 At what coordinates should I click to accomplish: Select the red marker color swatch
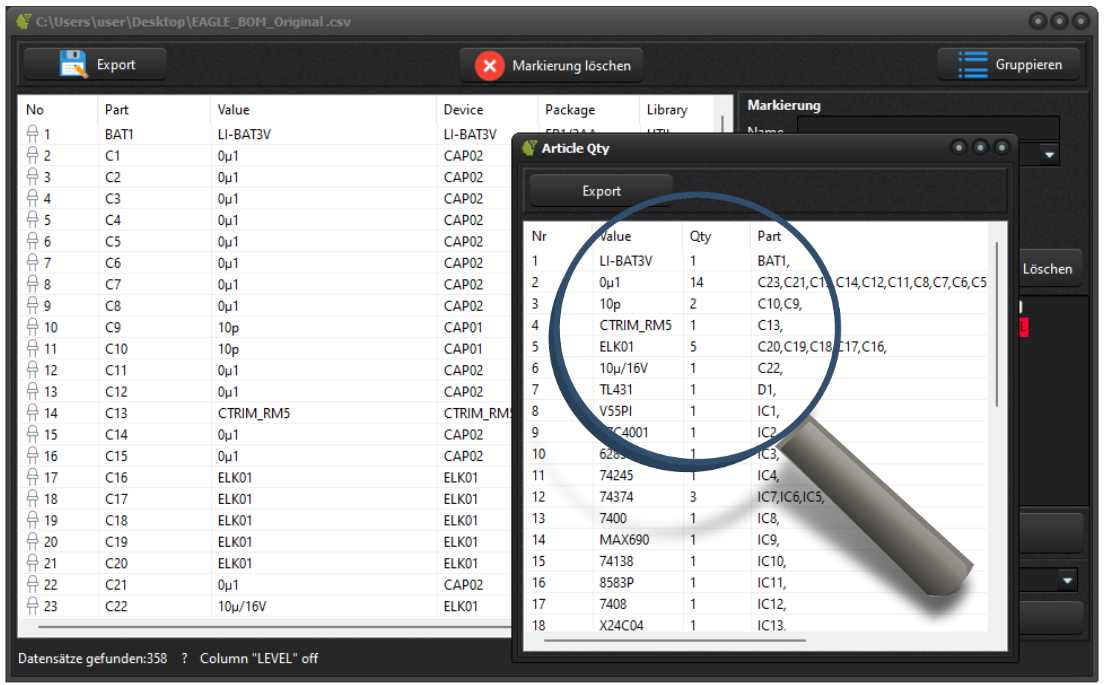pos(1023,327)
